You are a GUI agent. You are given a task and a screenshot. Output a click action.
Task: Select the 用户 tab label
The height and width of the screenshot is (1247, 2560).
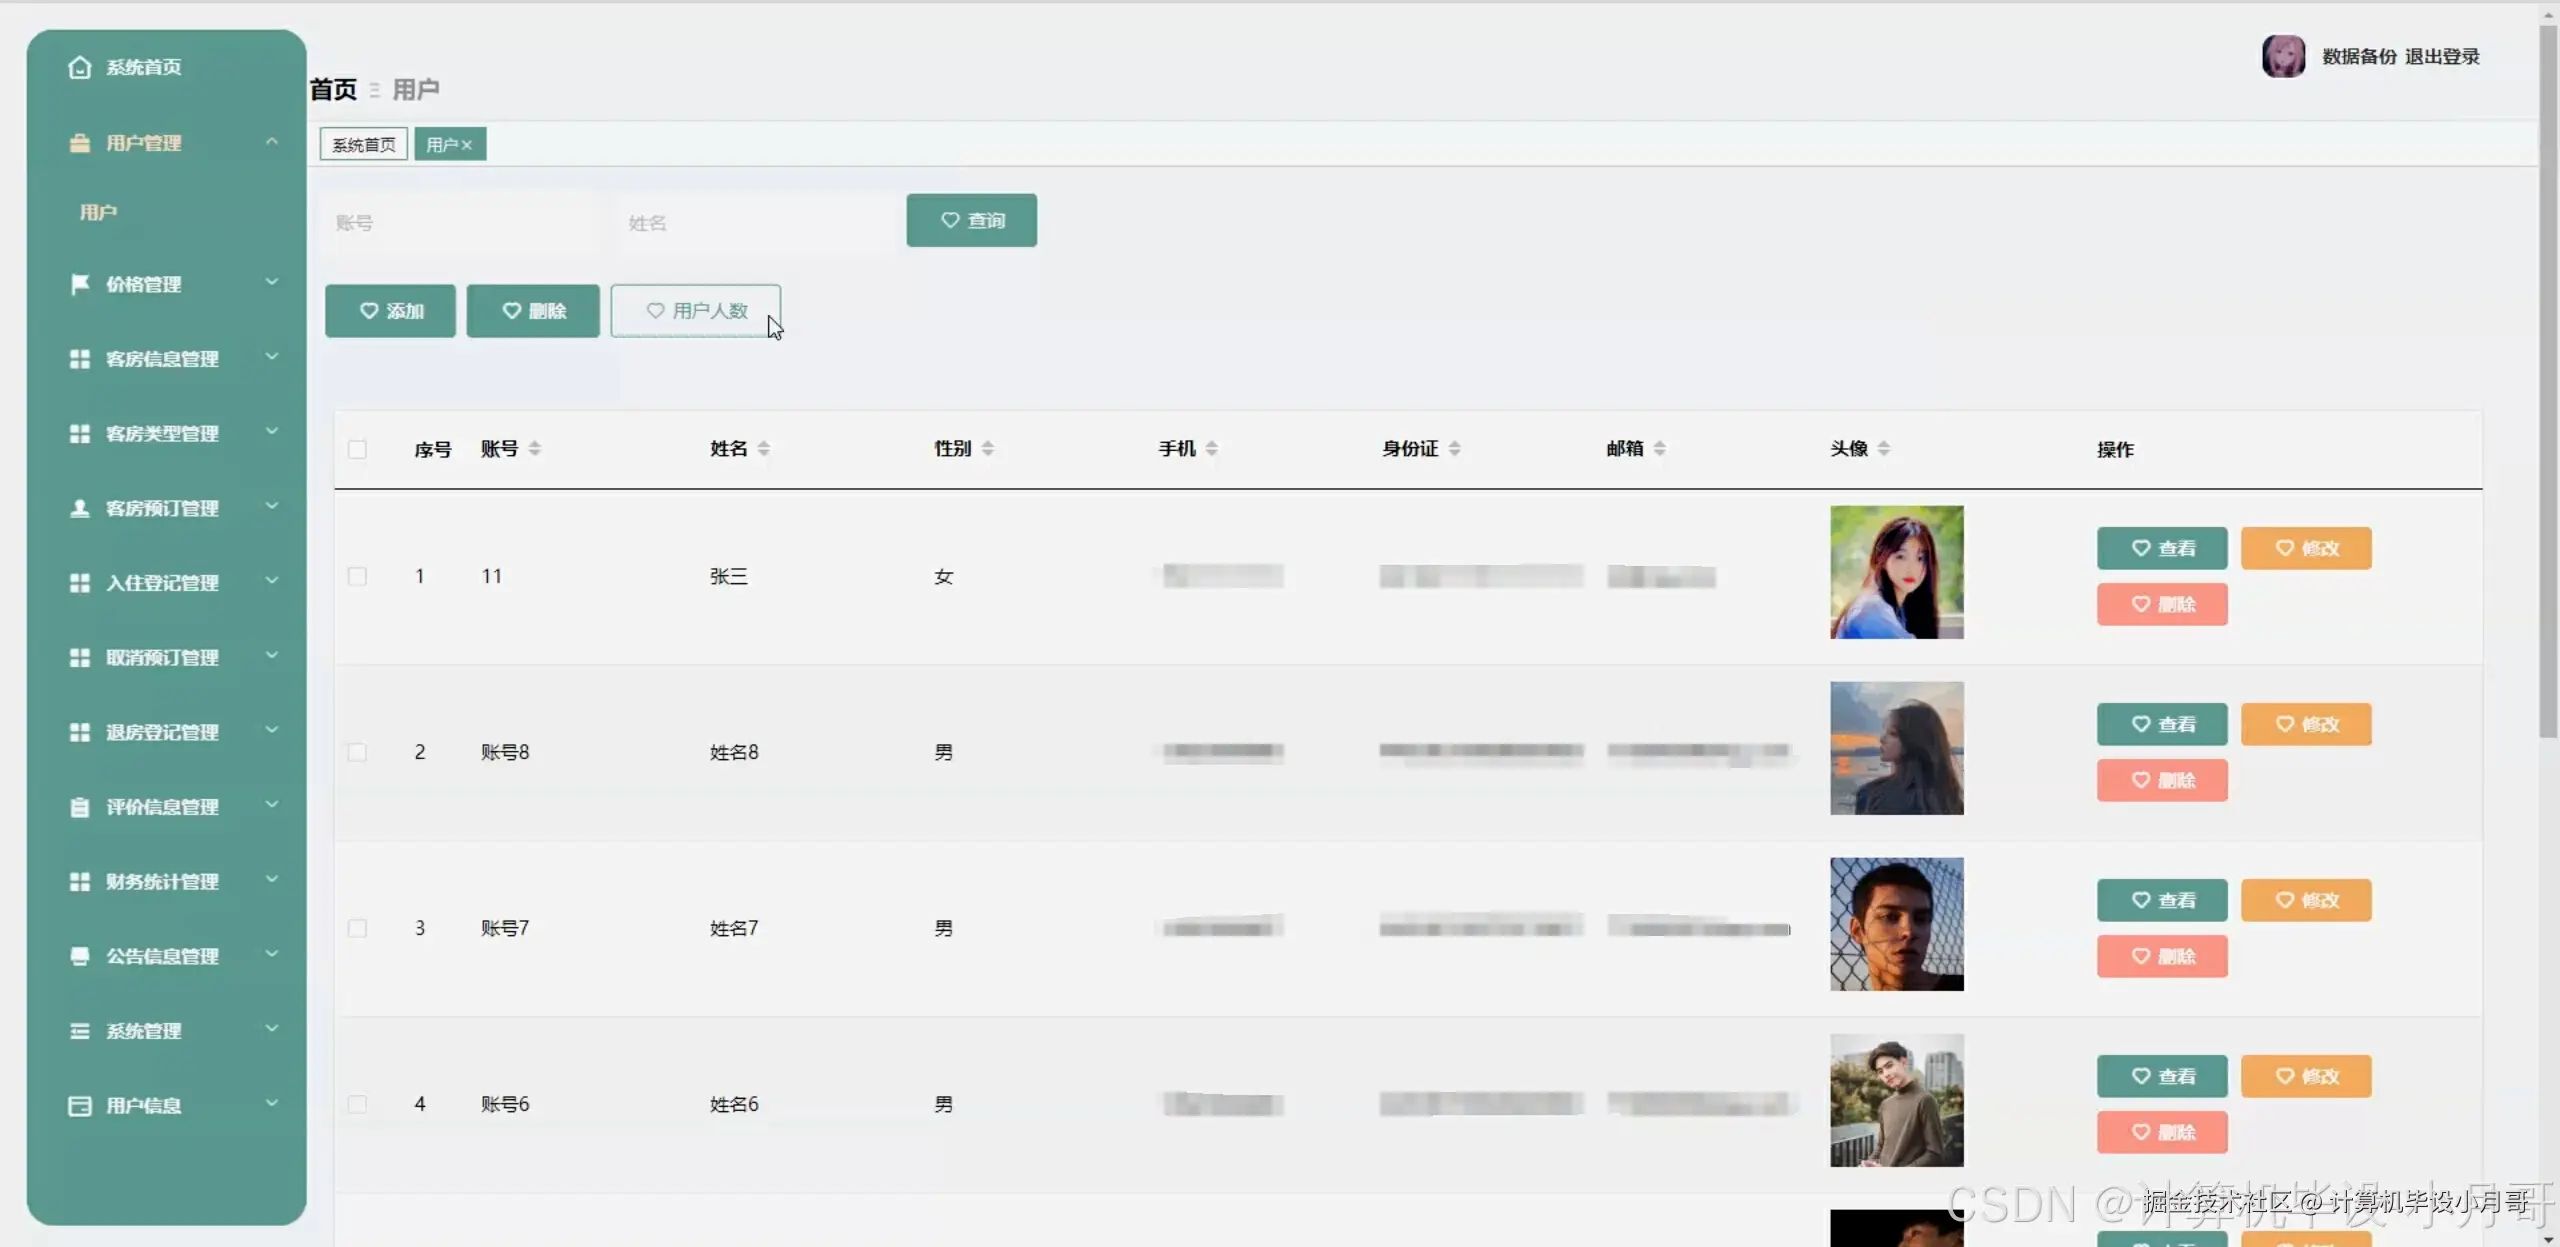442,145
